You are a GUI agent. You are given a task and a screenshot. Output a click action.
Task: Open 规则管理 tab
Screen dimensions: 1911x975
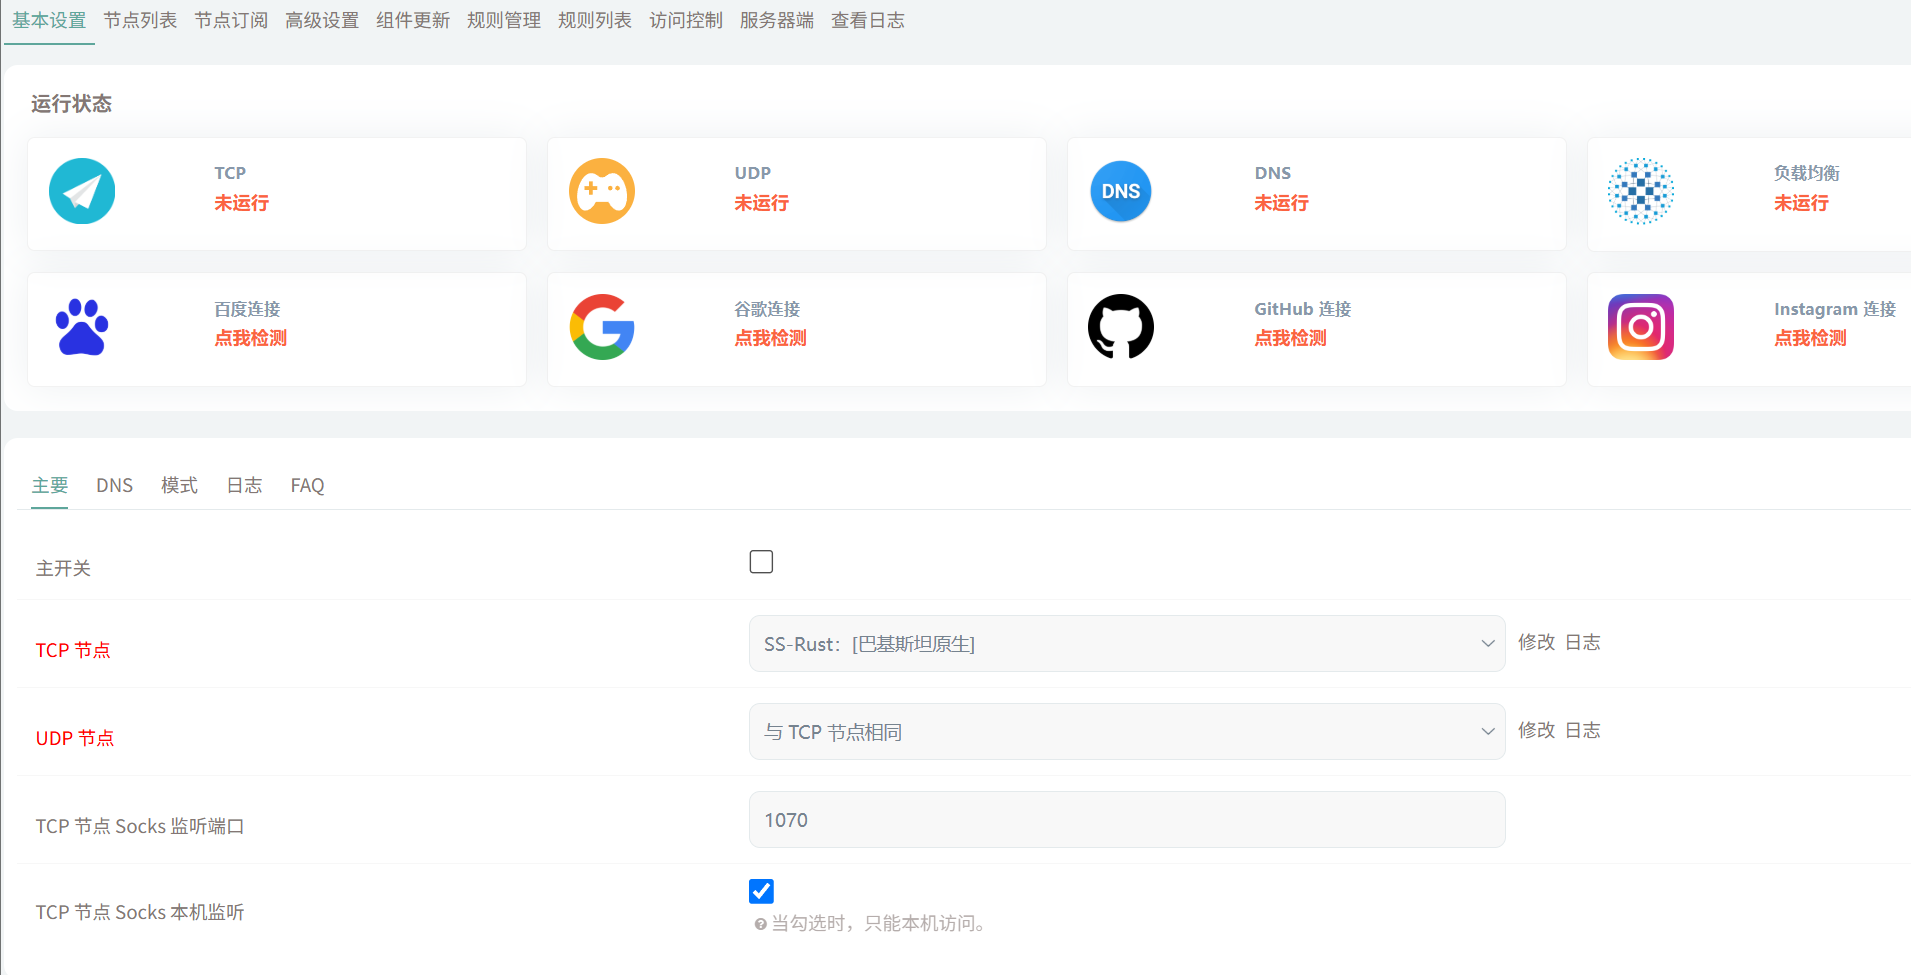504,20
